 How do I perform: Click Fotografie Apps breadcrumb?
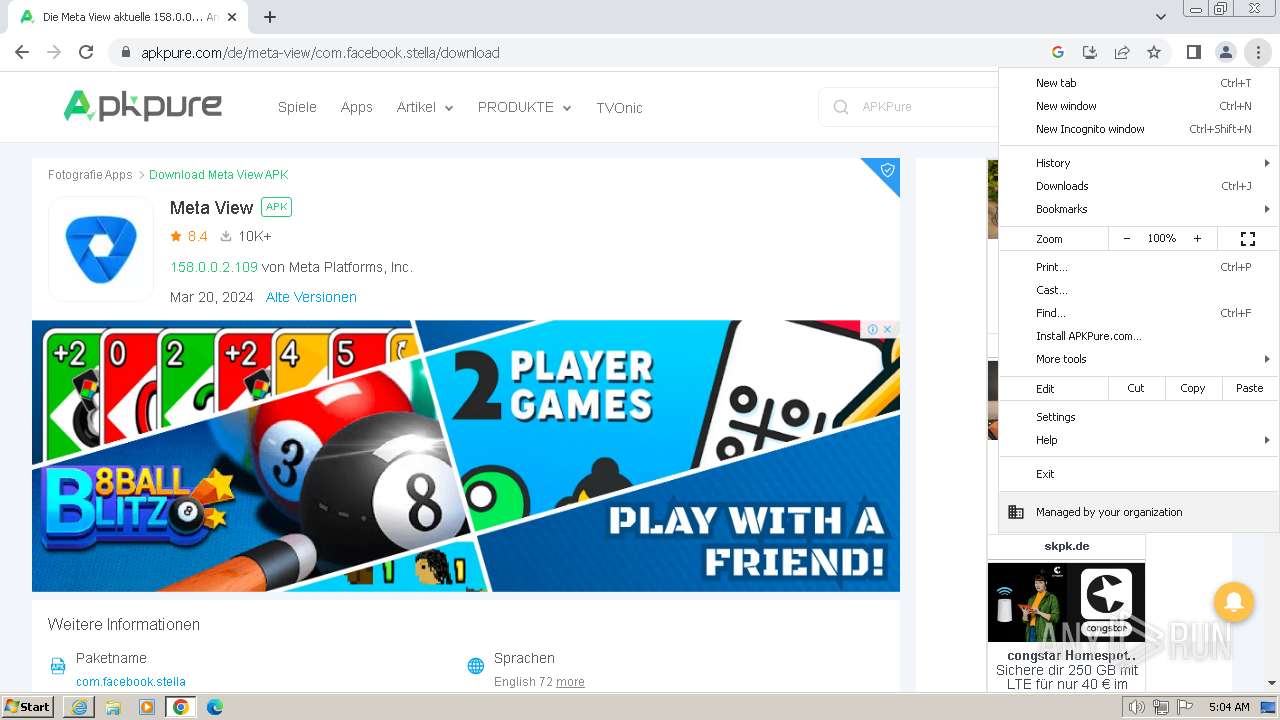[x=90, y=175]
